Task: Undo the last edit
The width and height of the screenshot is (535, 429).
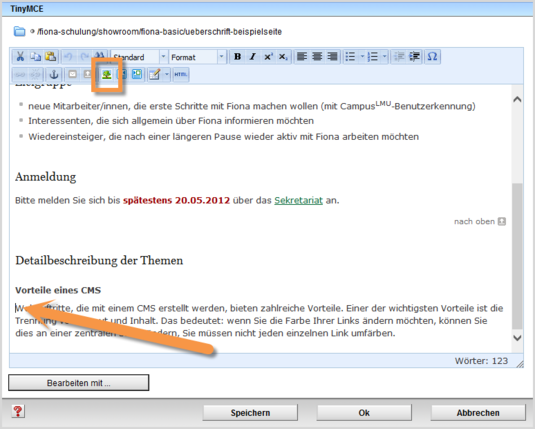Action: click(x=69, y=57)
